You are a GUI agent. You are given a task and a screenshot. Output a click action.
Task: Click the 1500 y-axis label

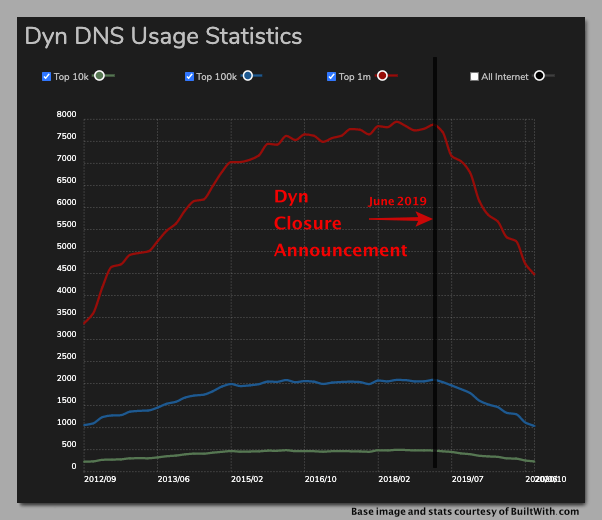coord(66,401)
